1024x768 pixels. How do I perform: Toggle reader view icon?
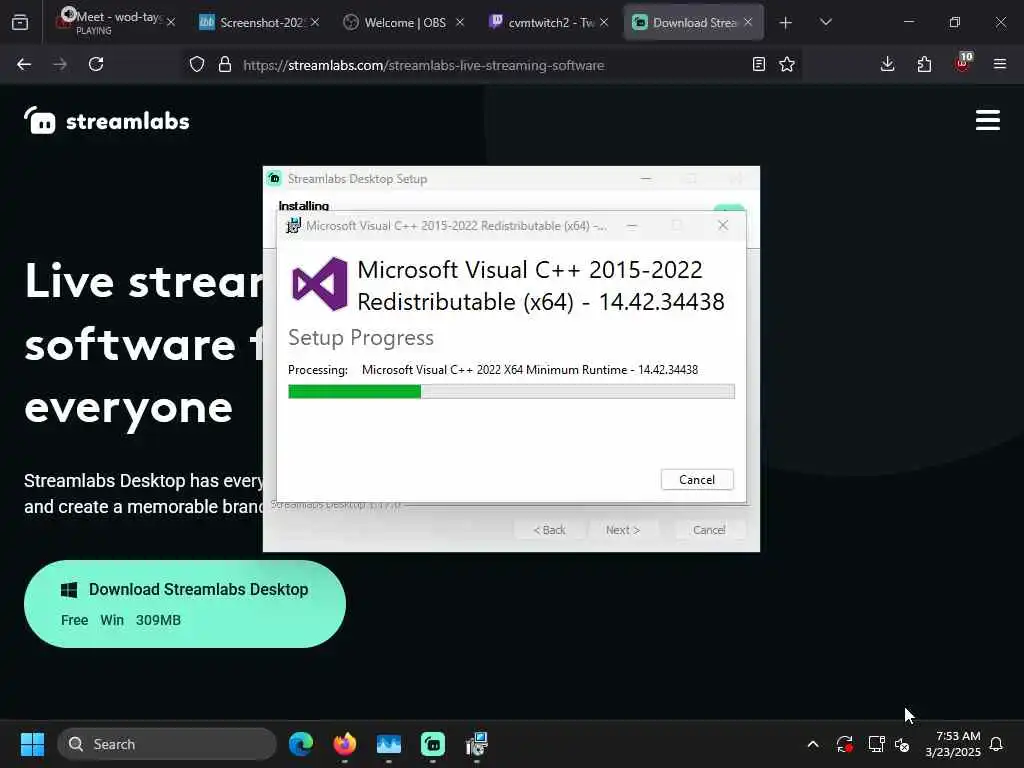click(758, 64)
